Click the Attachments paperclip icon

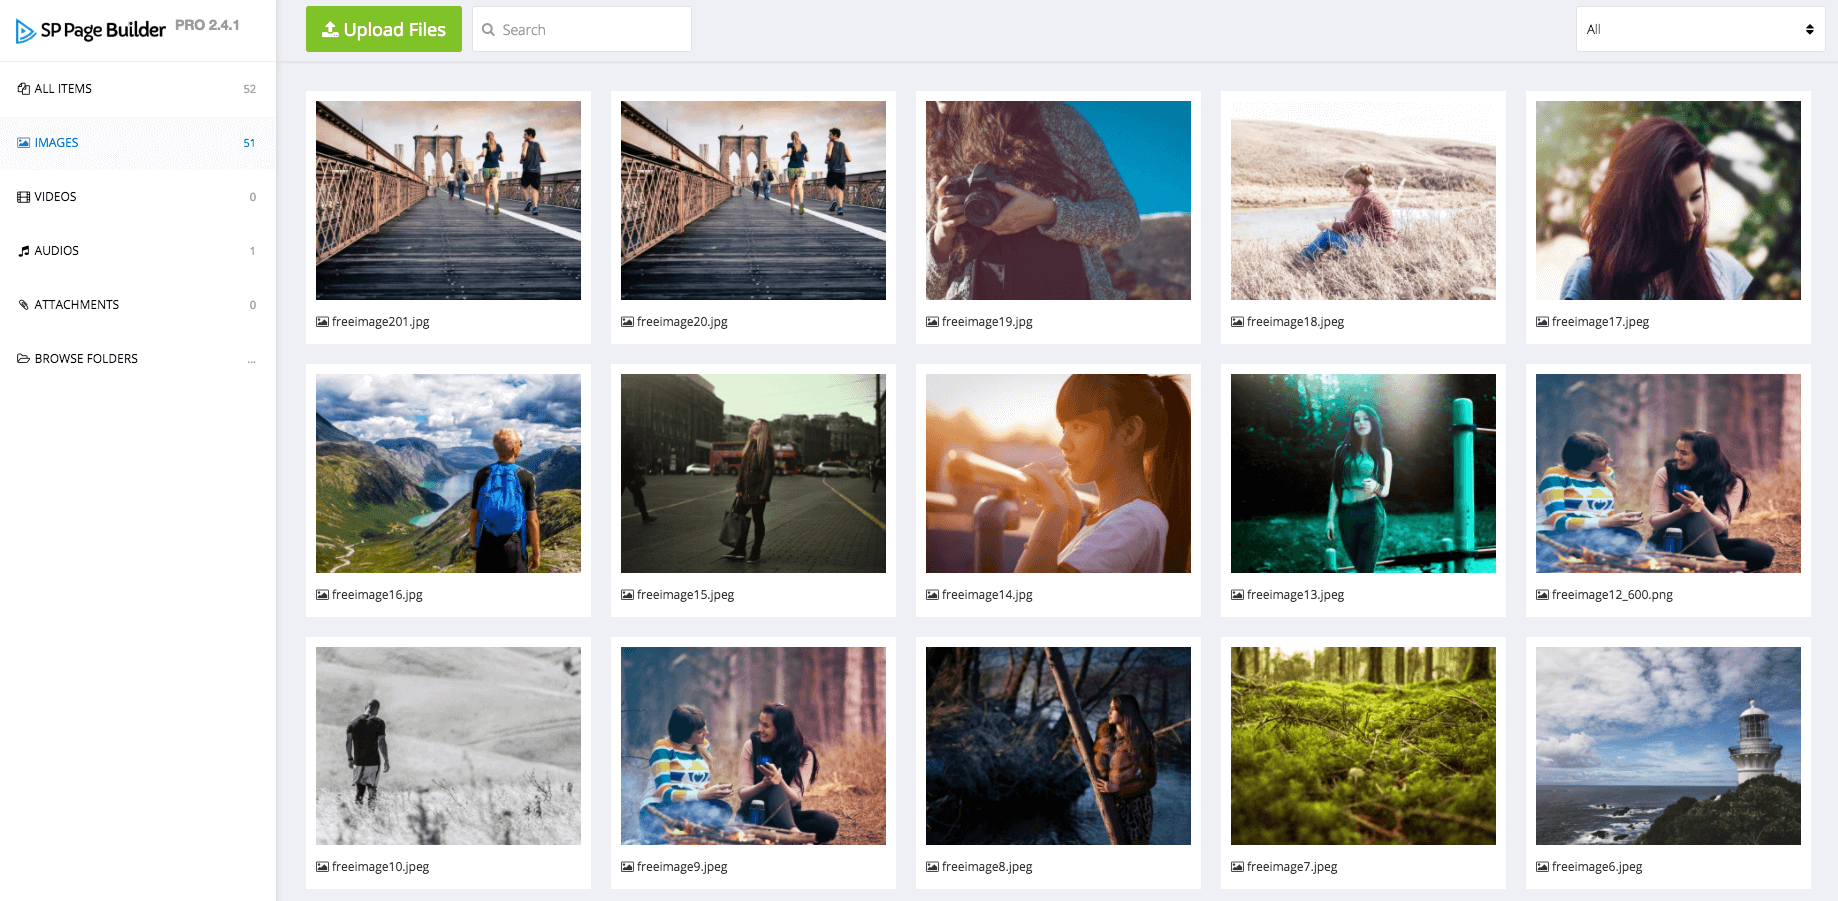(x=23, y=305)
